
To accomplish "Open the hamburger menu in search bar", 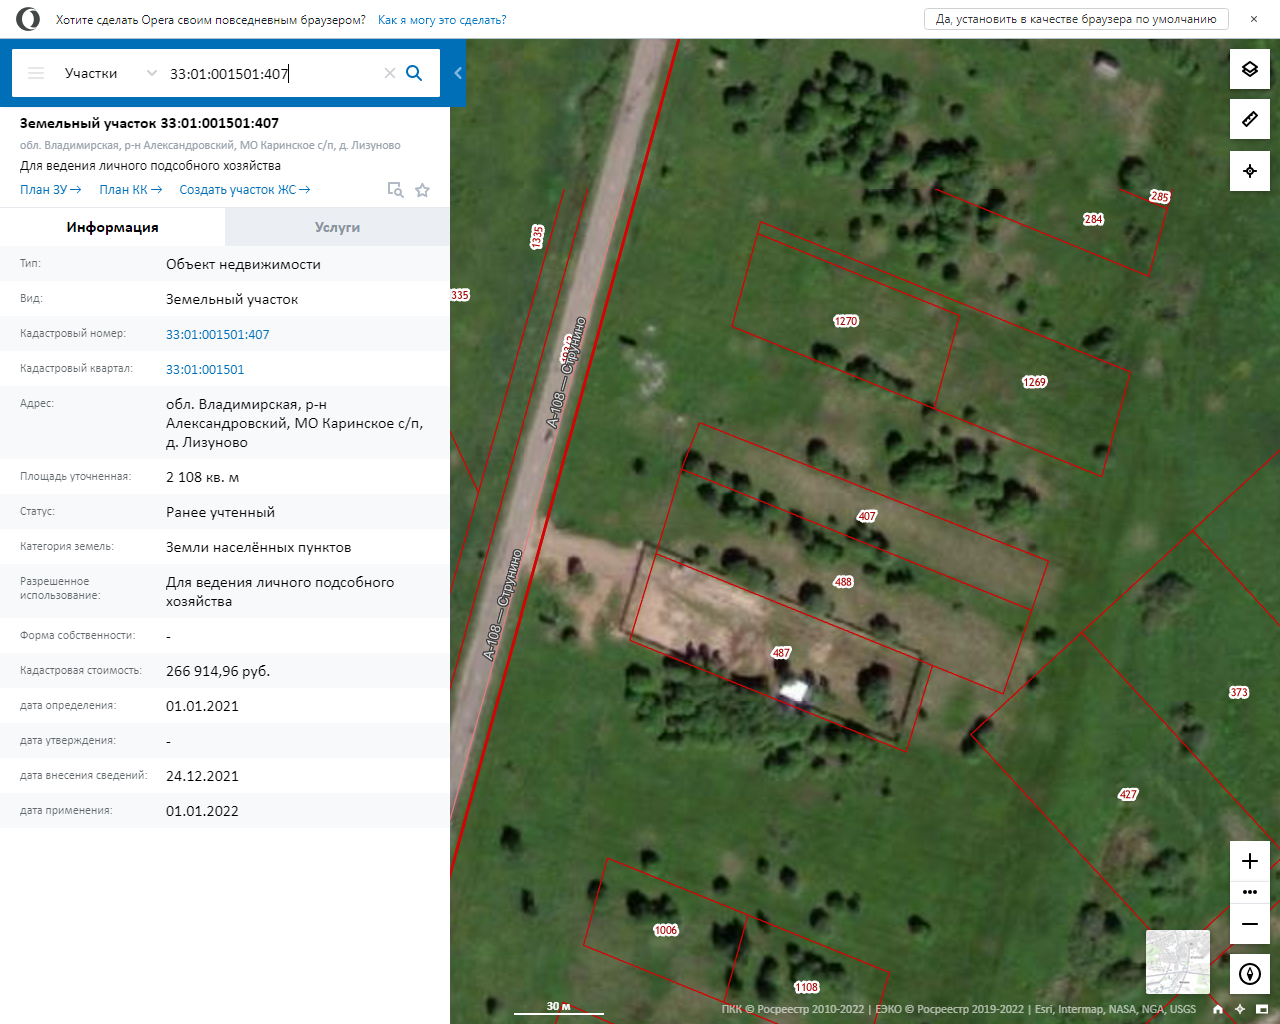I will (36, 73).
